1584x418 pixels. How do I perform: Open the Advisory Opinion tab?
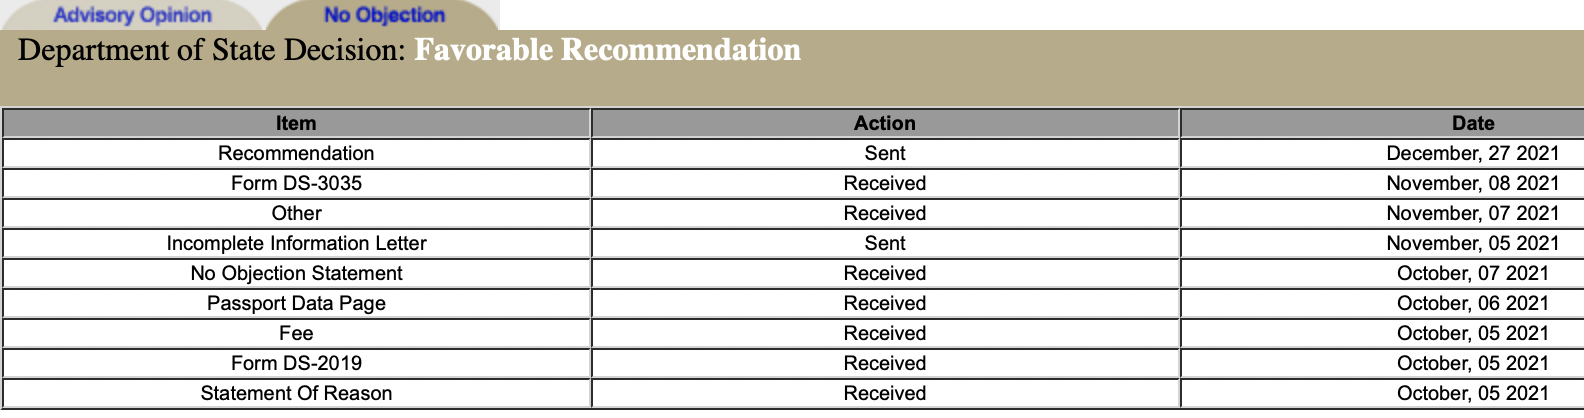tap(132, 15)
